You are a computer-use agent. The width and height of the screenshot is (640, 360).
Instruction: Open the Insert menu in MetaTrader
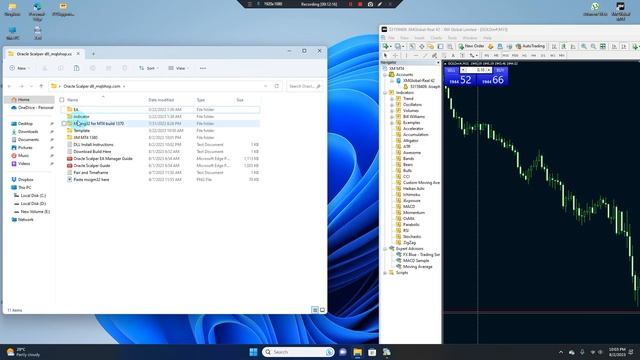419,38
